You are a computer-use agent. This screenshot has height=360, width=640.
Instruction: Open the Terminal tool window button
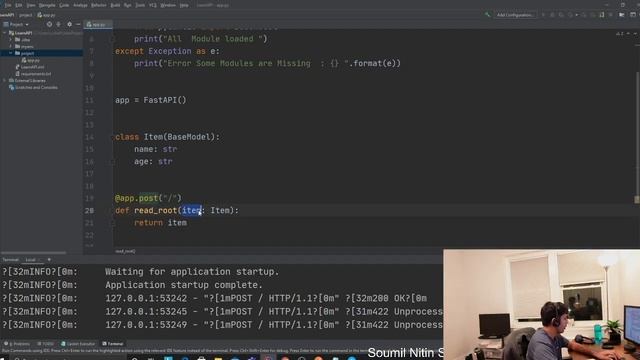(x=113, y=344)
